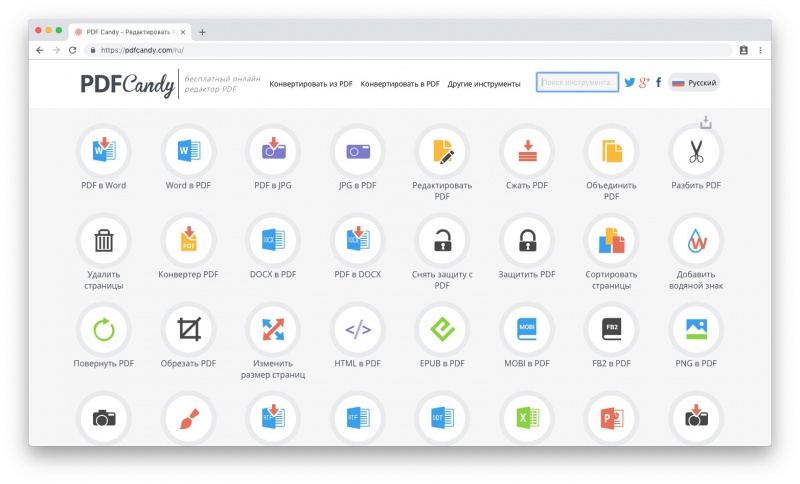Open Конвертировать из PDF menu
This screenshot has height=484, width=800.
(311, 84)
